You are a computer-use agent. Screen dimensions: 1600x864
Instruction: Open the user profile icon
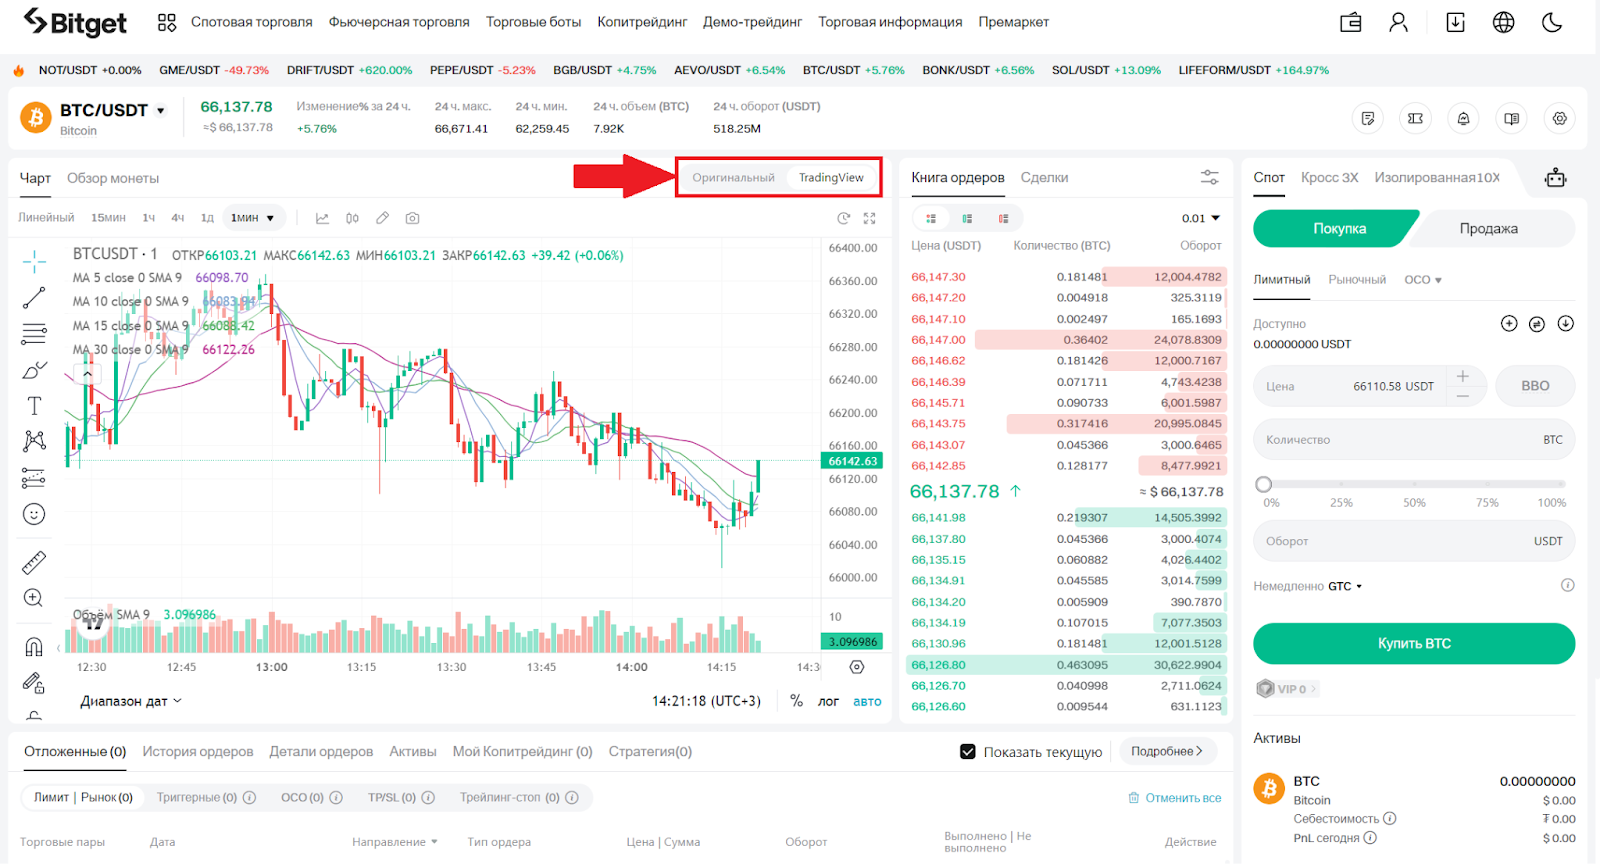1398,22
